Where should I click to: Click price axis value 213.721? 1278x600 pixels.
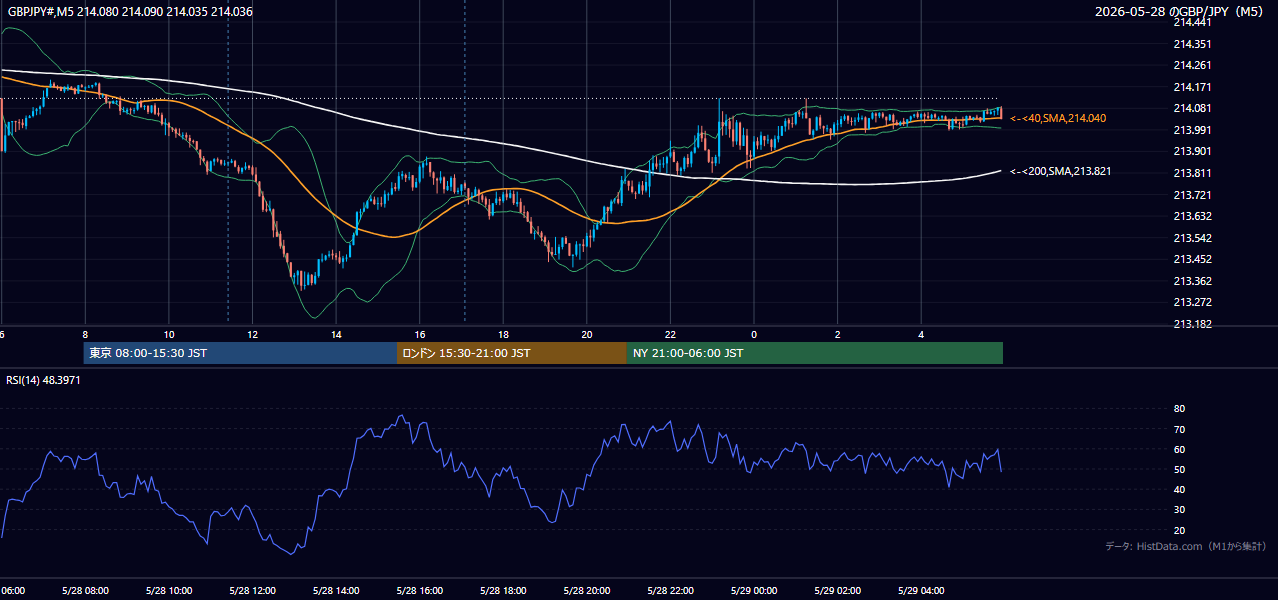click(x=1192, y=195)
